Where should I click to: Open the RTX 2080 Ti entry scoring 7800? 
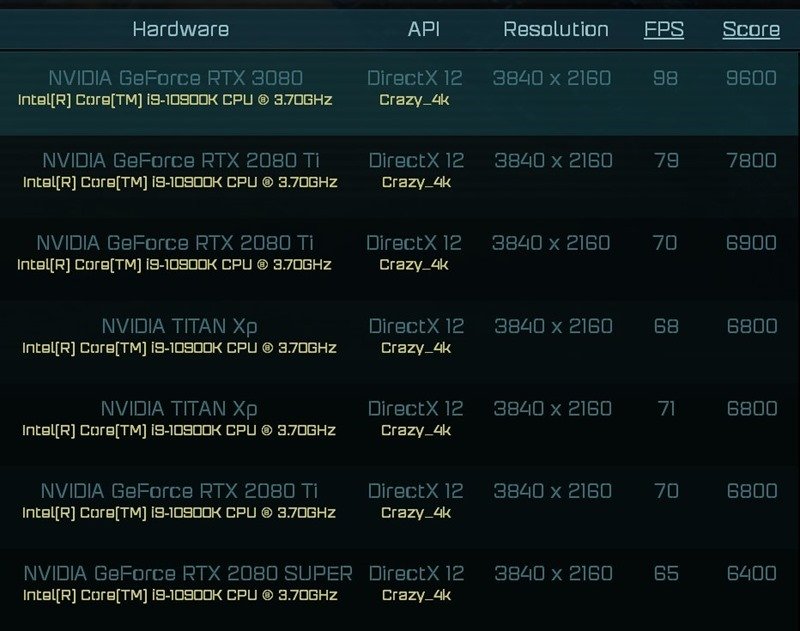pyautogui.click(x=180, y=161)
